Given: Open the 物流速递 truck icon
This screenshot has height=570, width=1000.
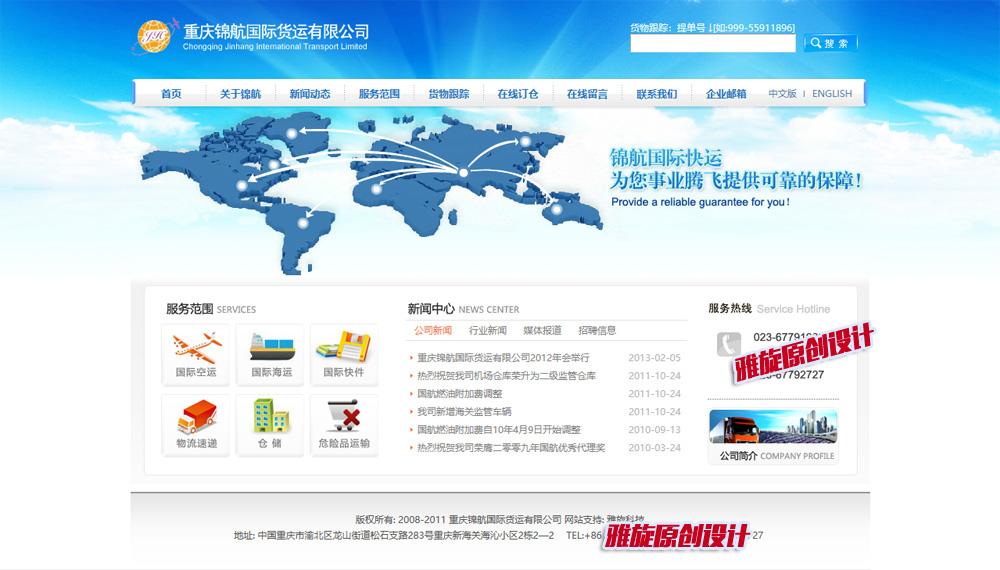Looking at the screenshot, I should tap(196, 417).
